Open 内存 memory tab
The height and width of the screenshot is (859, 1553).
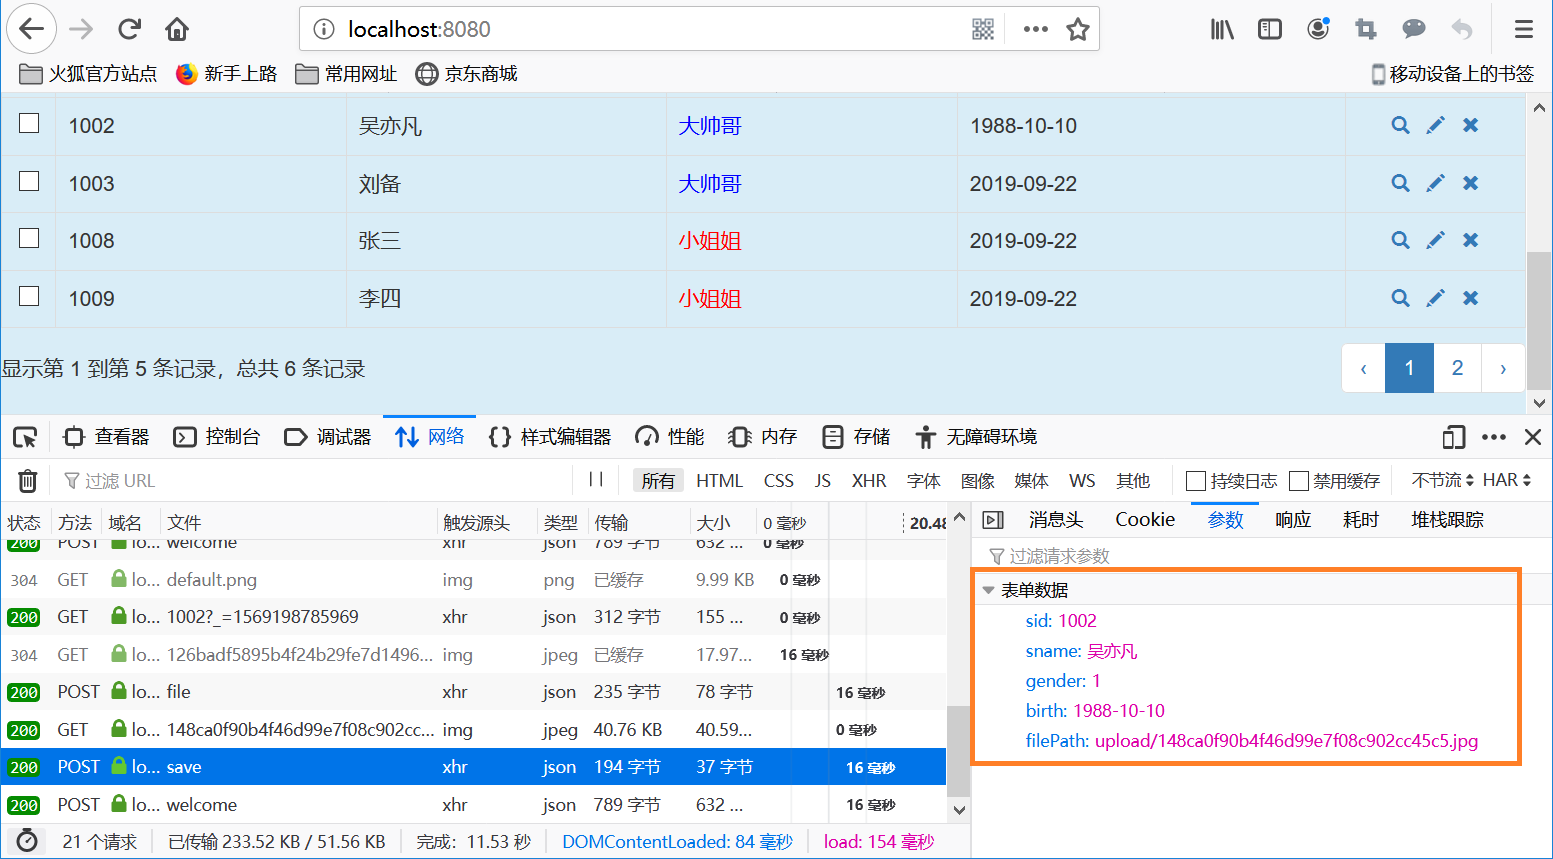click(x=763, y=437)
